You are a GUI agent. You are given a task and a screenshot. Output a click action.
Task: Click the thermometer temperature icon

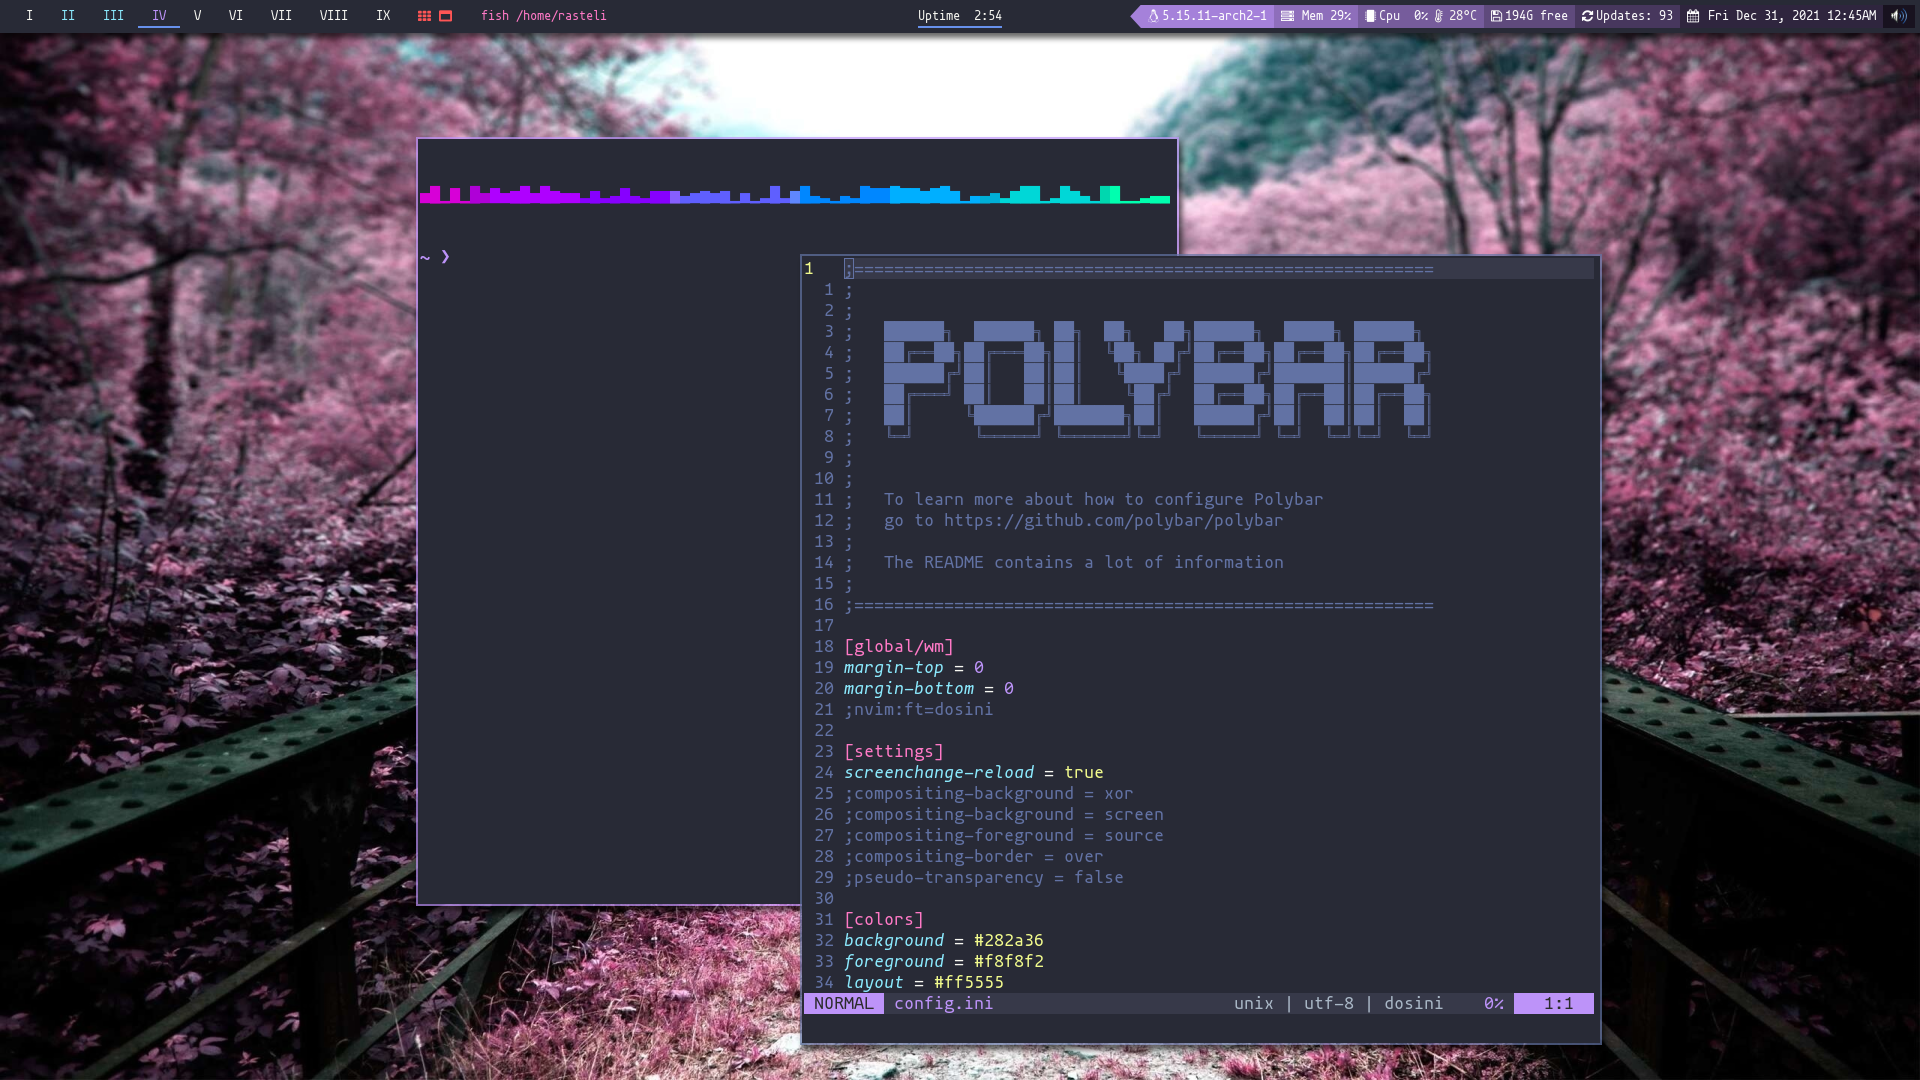1439,16
